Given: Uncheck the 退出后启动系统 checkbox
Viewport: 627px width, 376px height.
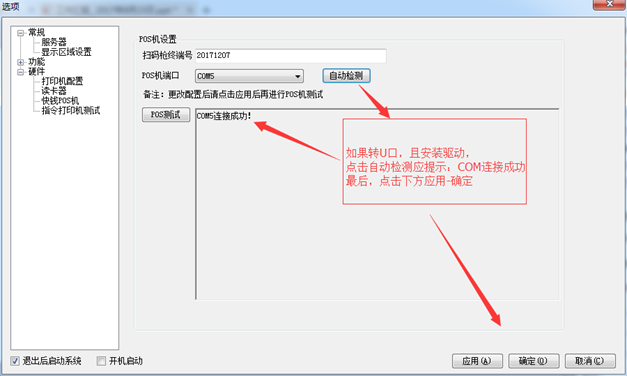Looking at the screenshot, I should tap(15, 361).
